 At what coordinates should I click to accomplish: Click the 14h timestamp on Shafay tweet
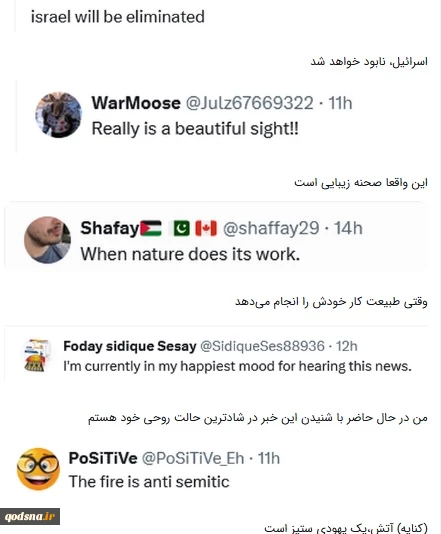tap(348, 229)
